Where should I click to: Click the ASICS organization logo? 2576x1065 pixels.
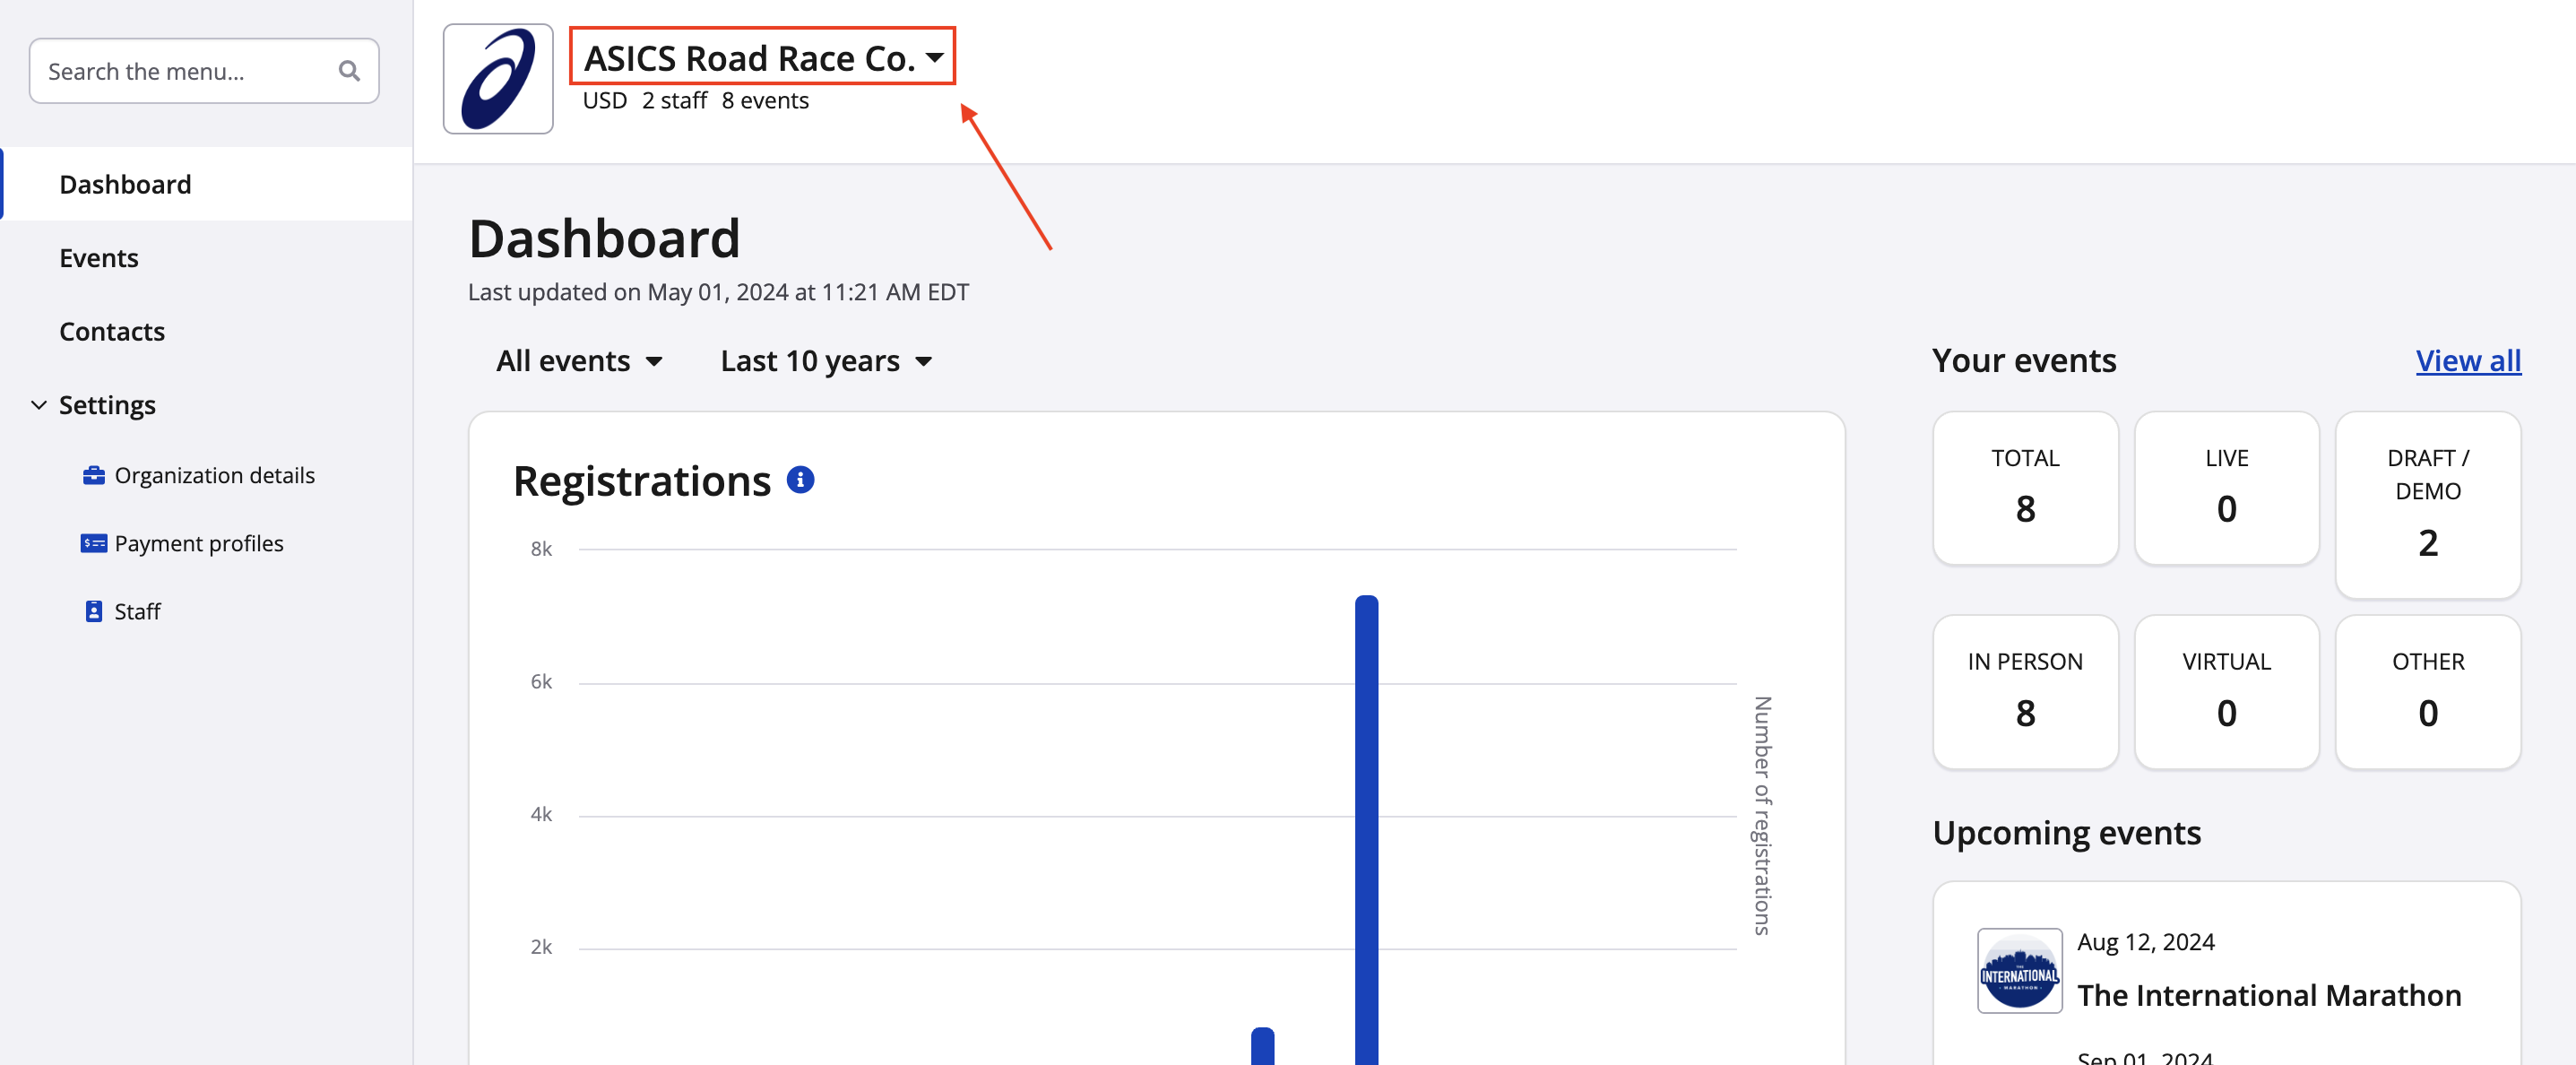coord(497,79)
